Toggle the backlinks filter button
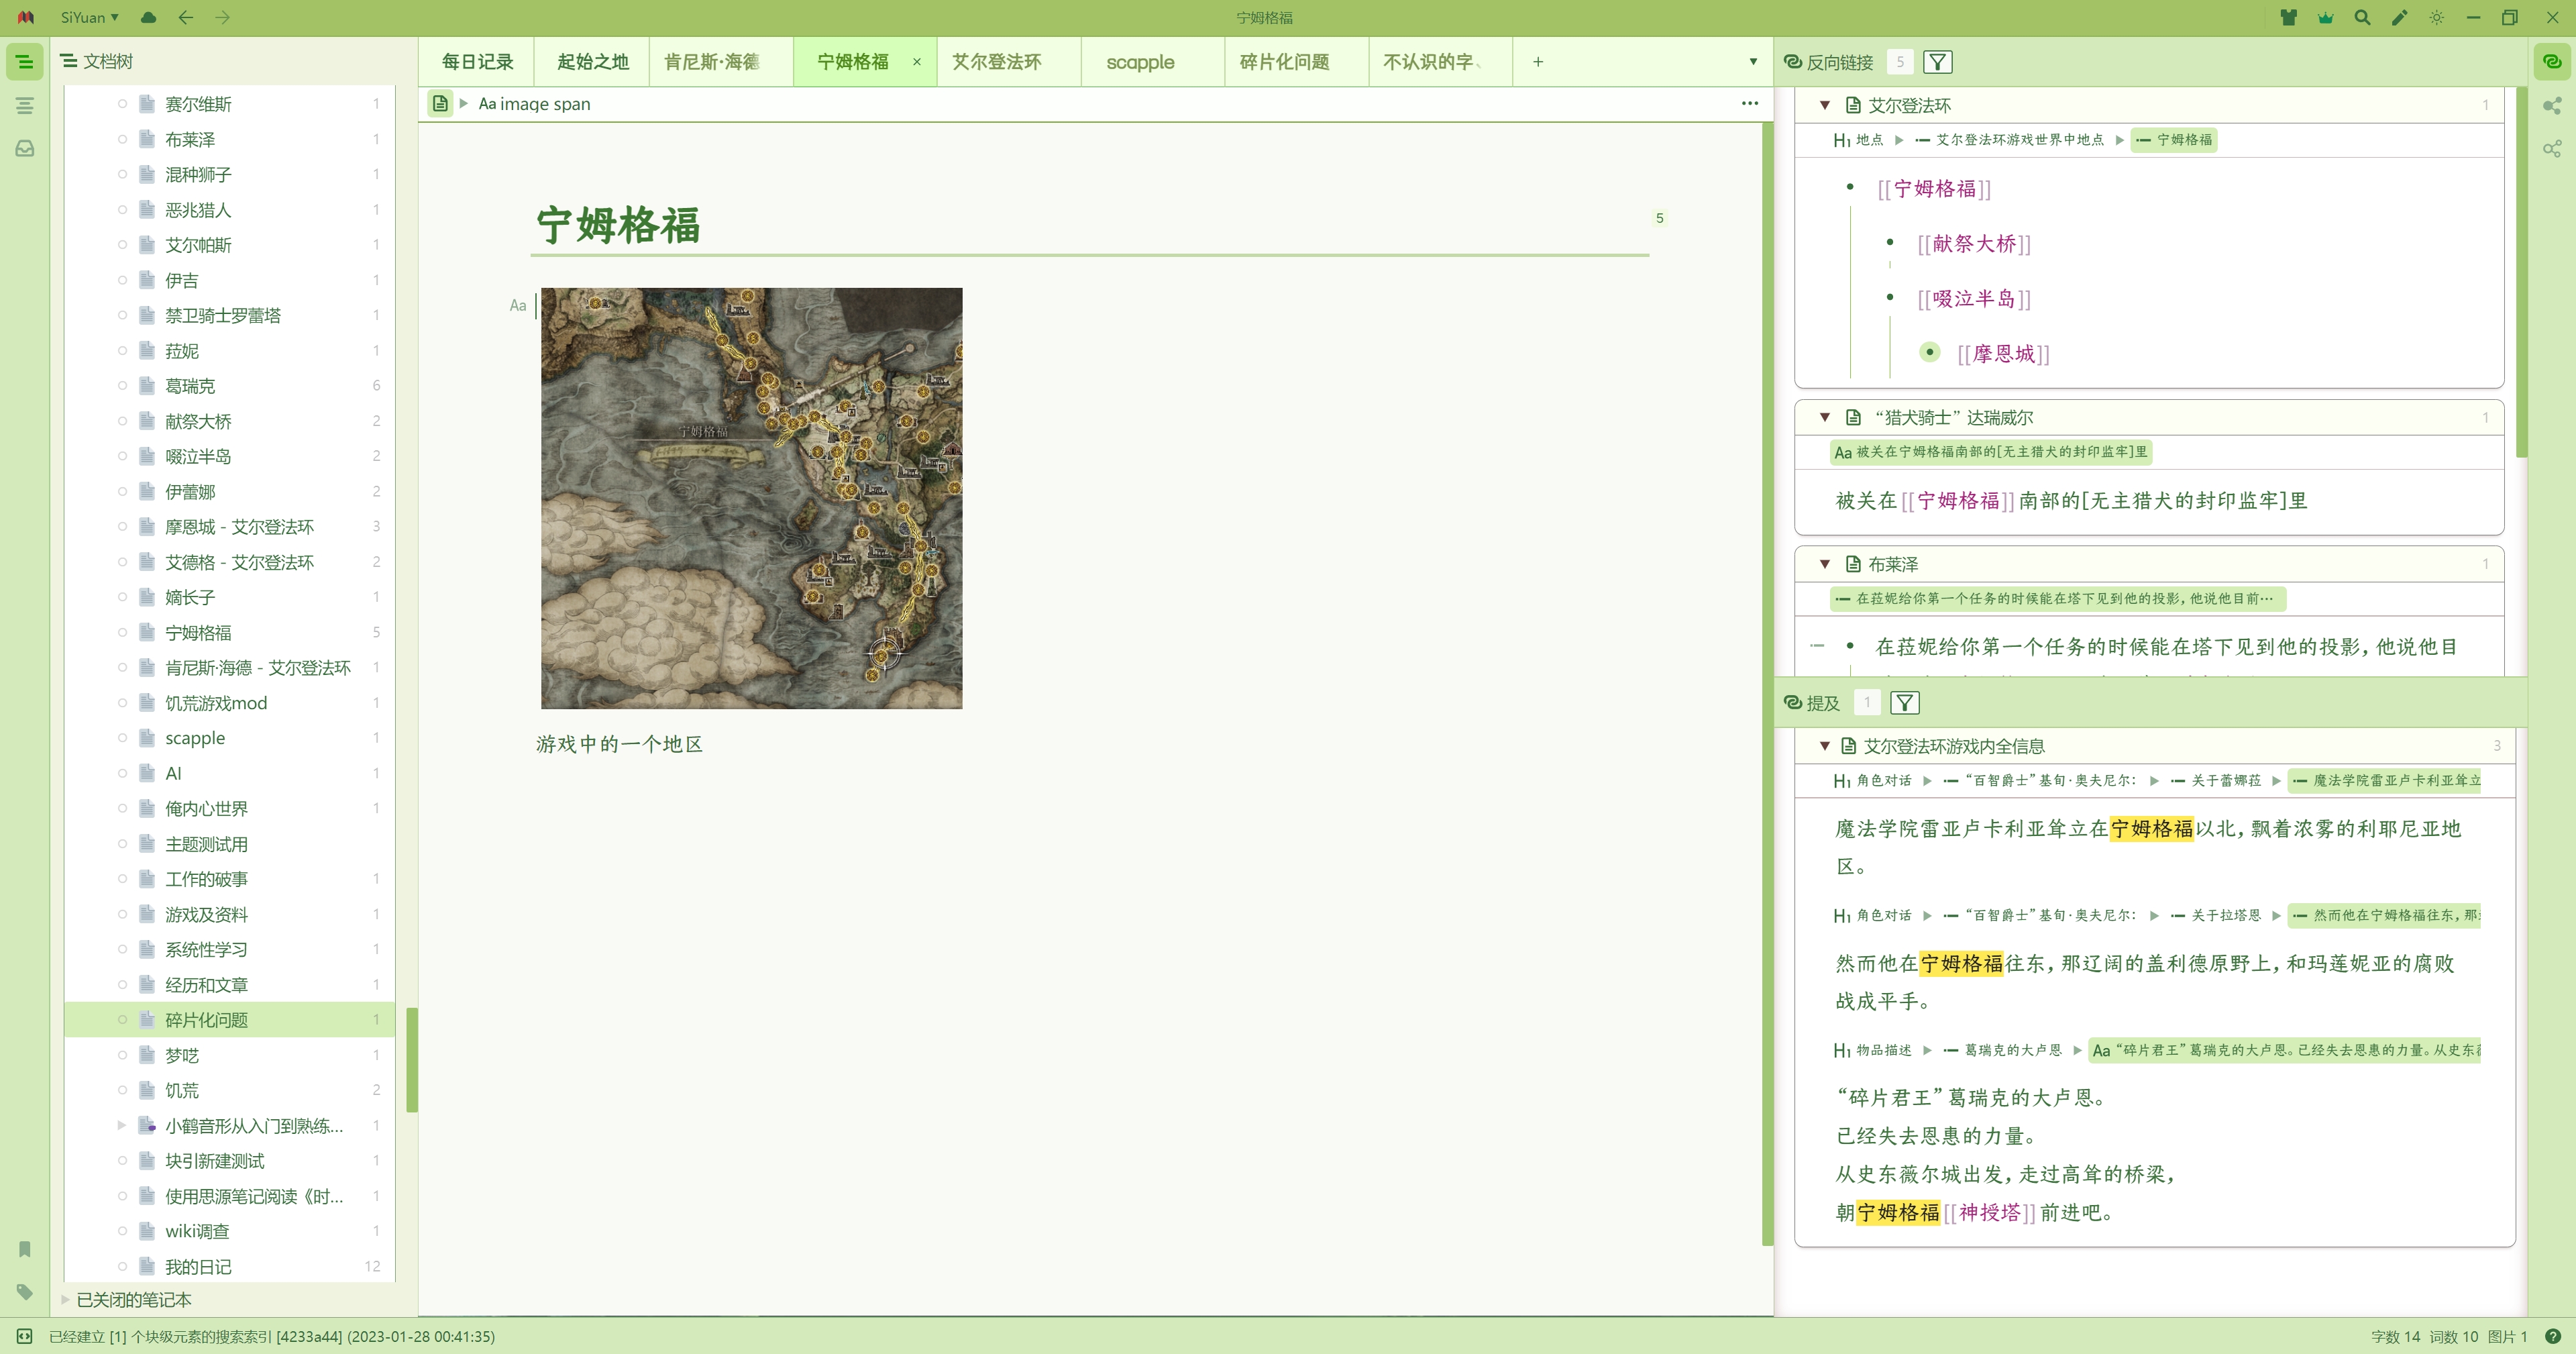 pos(1937,62)
